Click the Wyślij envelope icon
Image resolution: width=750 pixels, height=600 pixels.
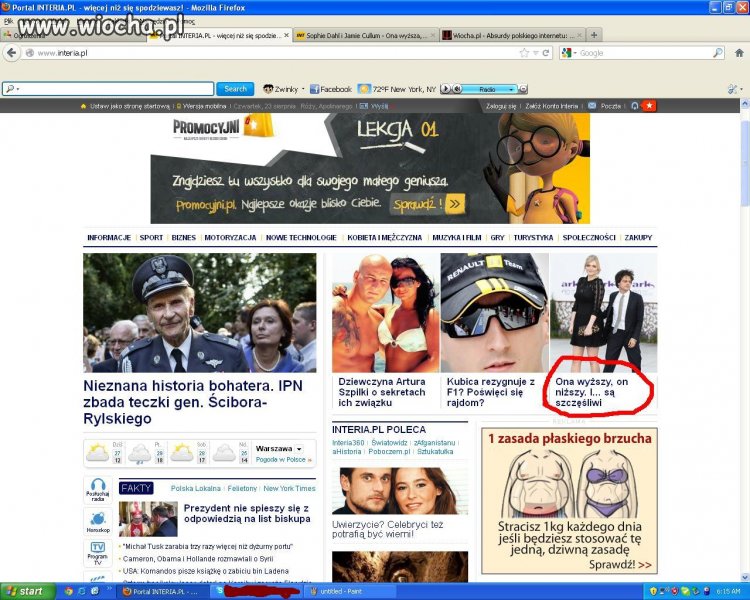(364, 106)
